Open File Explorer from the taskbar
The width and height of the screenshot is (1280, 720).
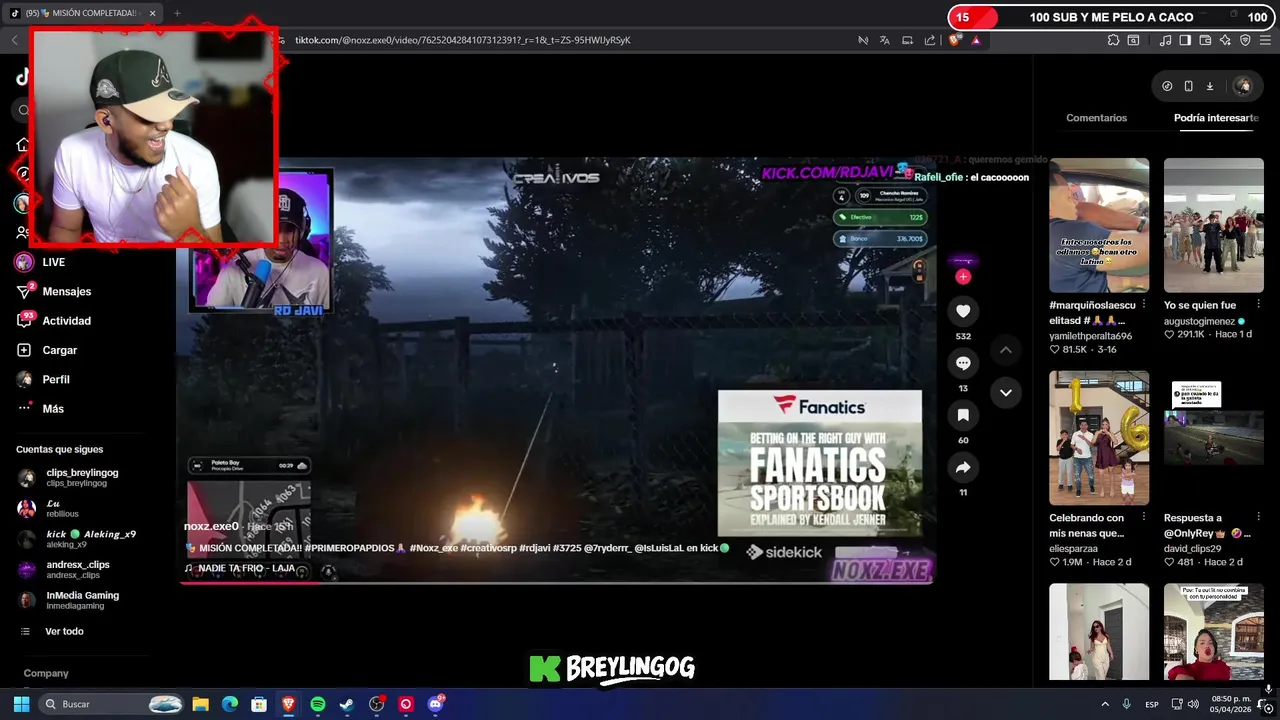(200, 704)
